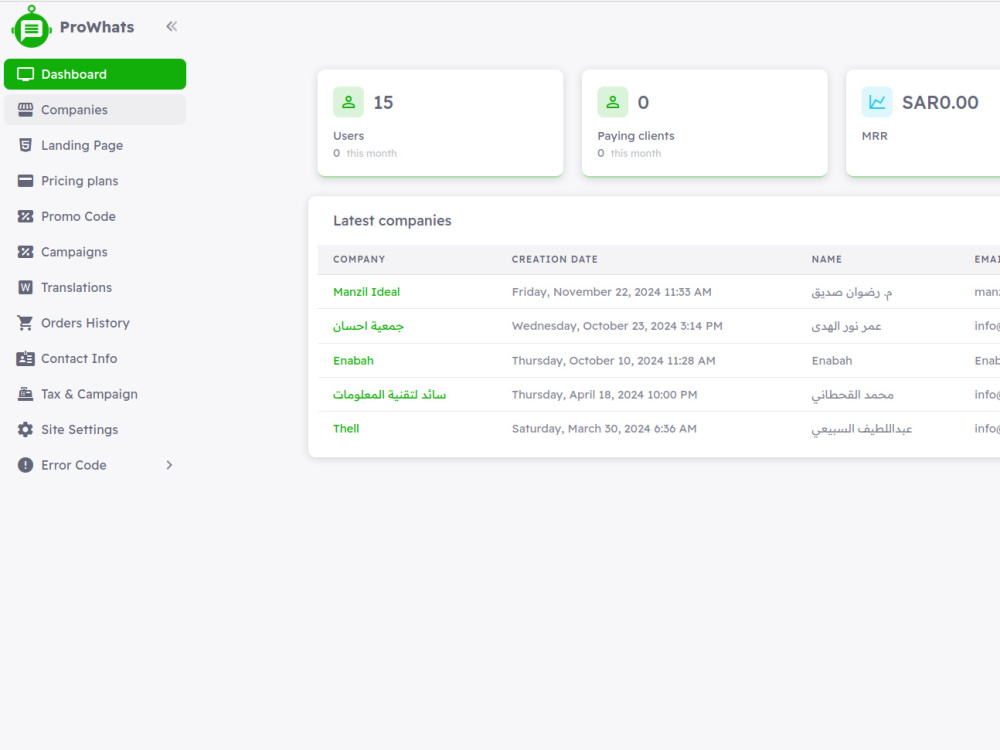Click the date Wednesday, October 23, 2024 3:14 PM
Viewport: 1000px width, 750px height.
[x=617, y=326]
